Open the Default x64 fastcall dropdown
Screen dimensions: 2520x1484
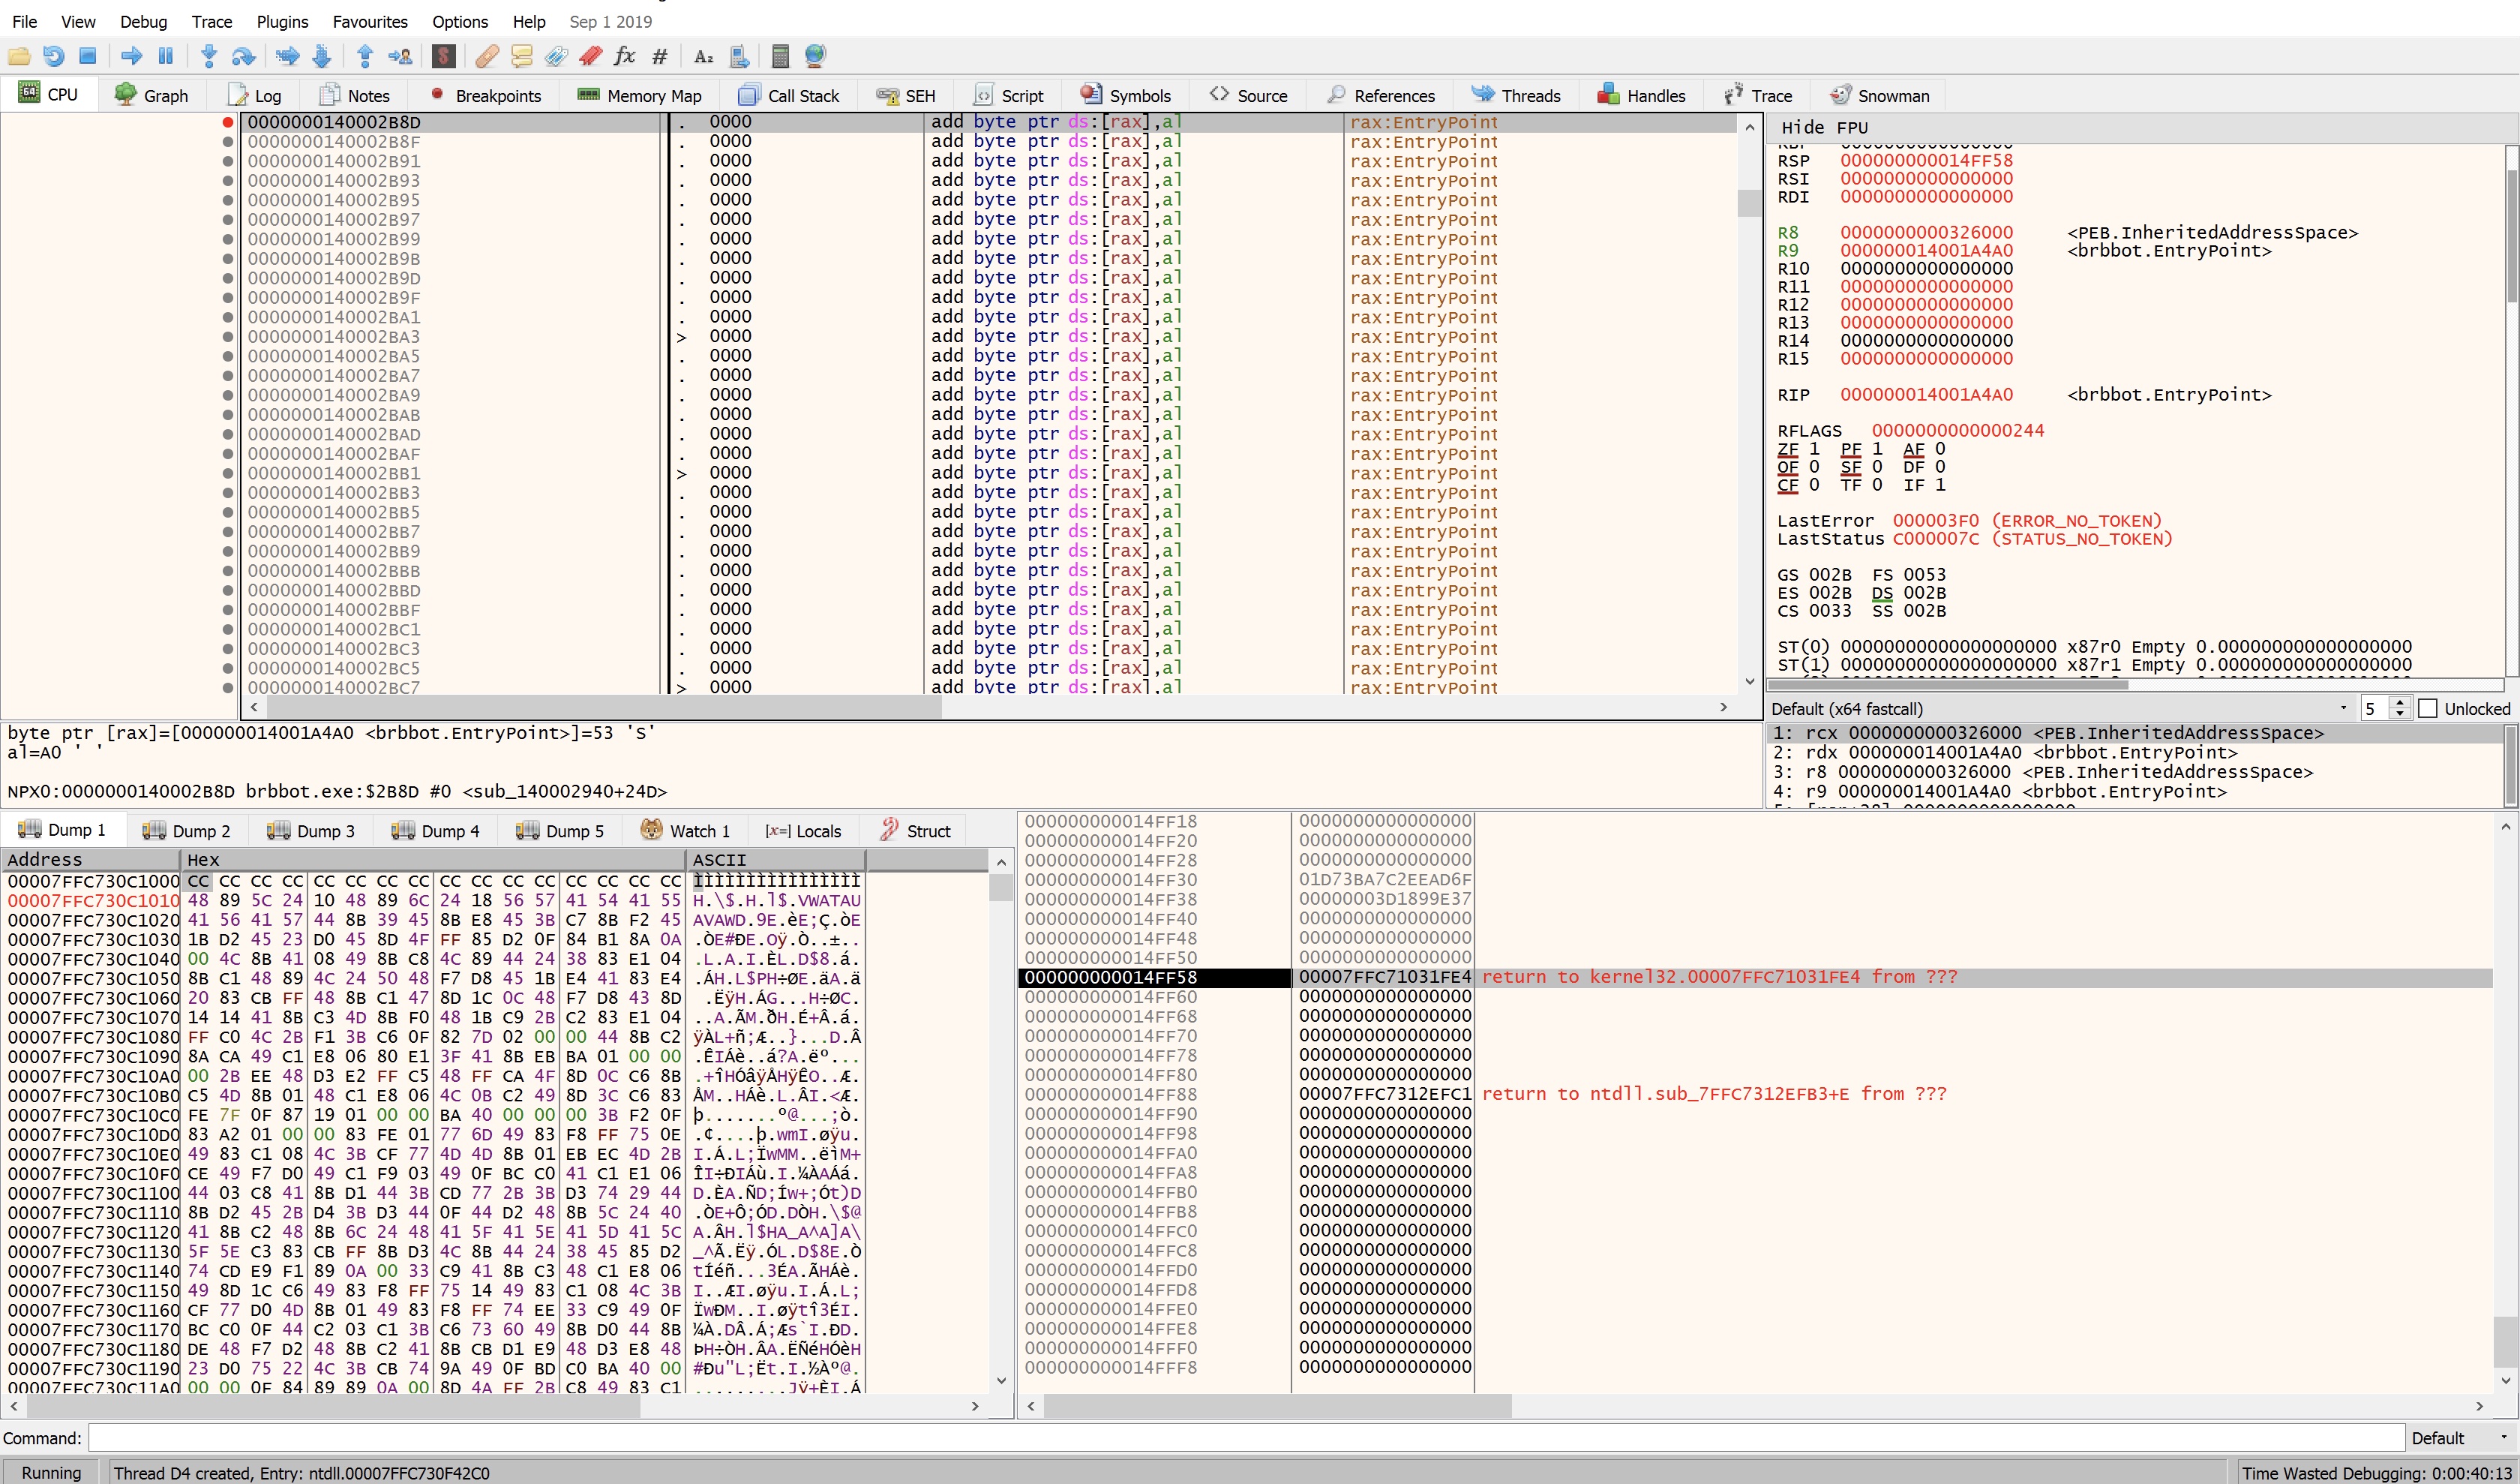coord(2344,708)
